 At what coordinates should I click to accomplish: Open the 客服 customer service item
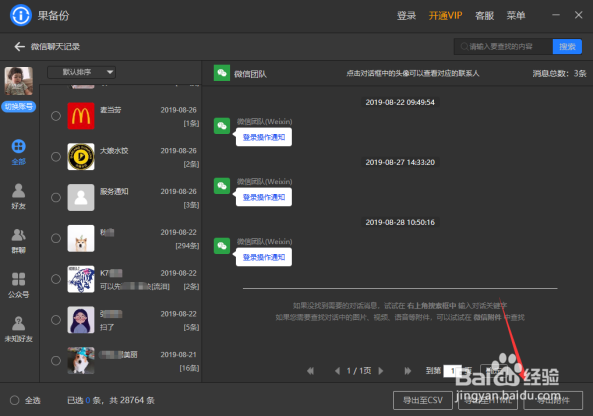484,16
